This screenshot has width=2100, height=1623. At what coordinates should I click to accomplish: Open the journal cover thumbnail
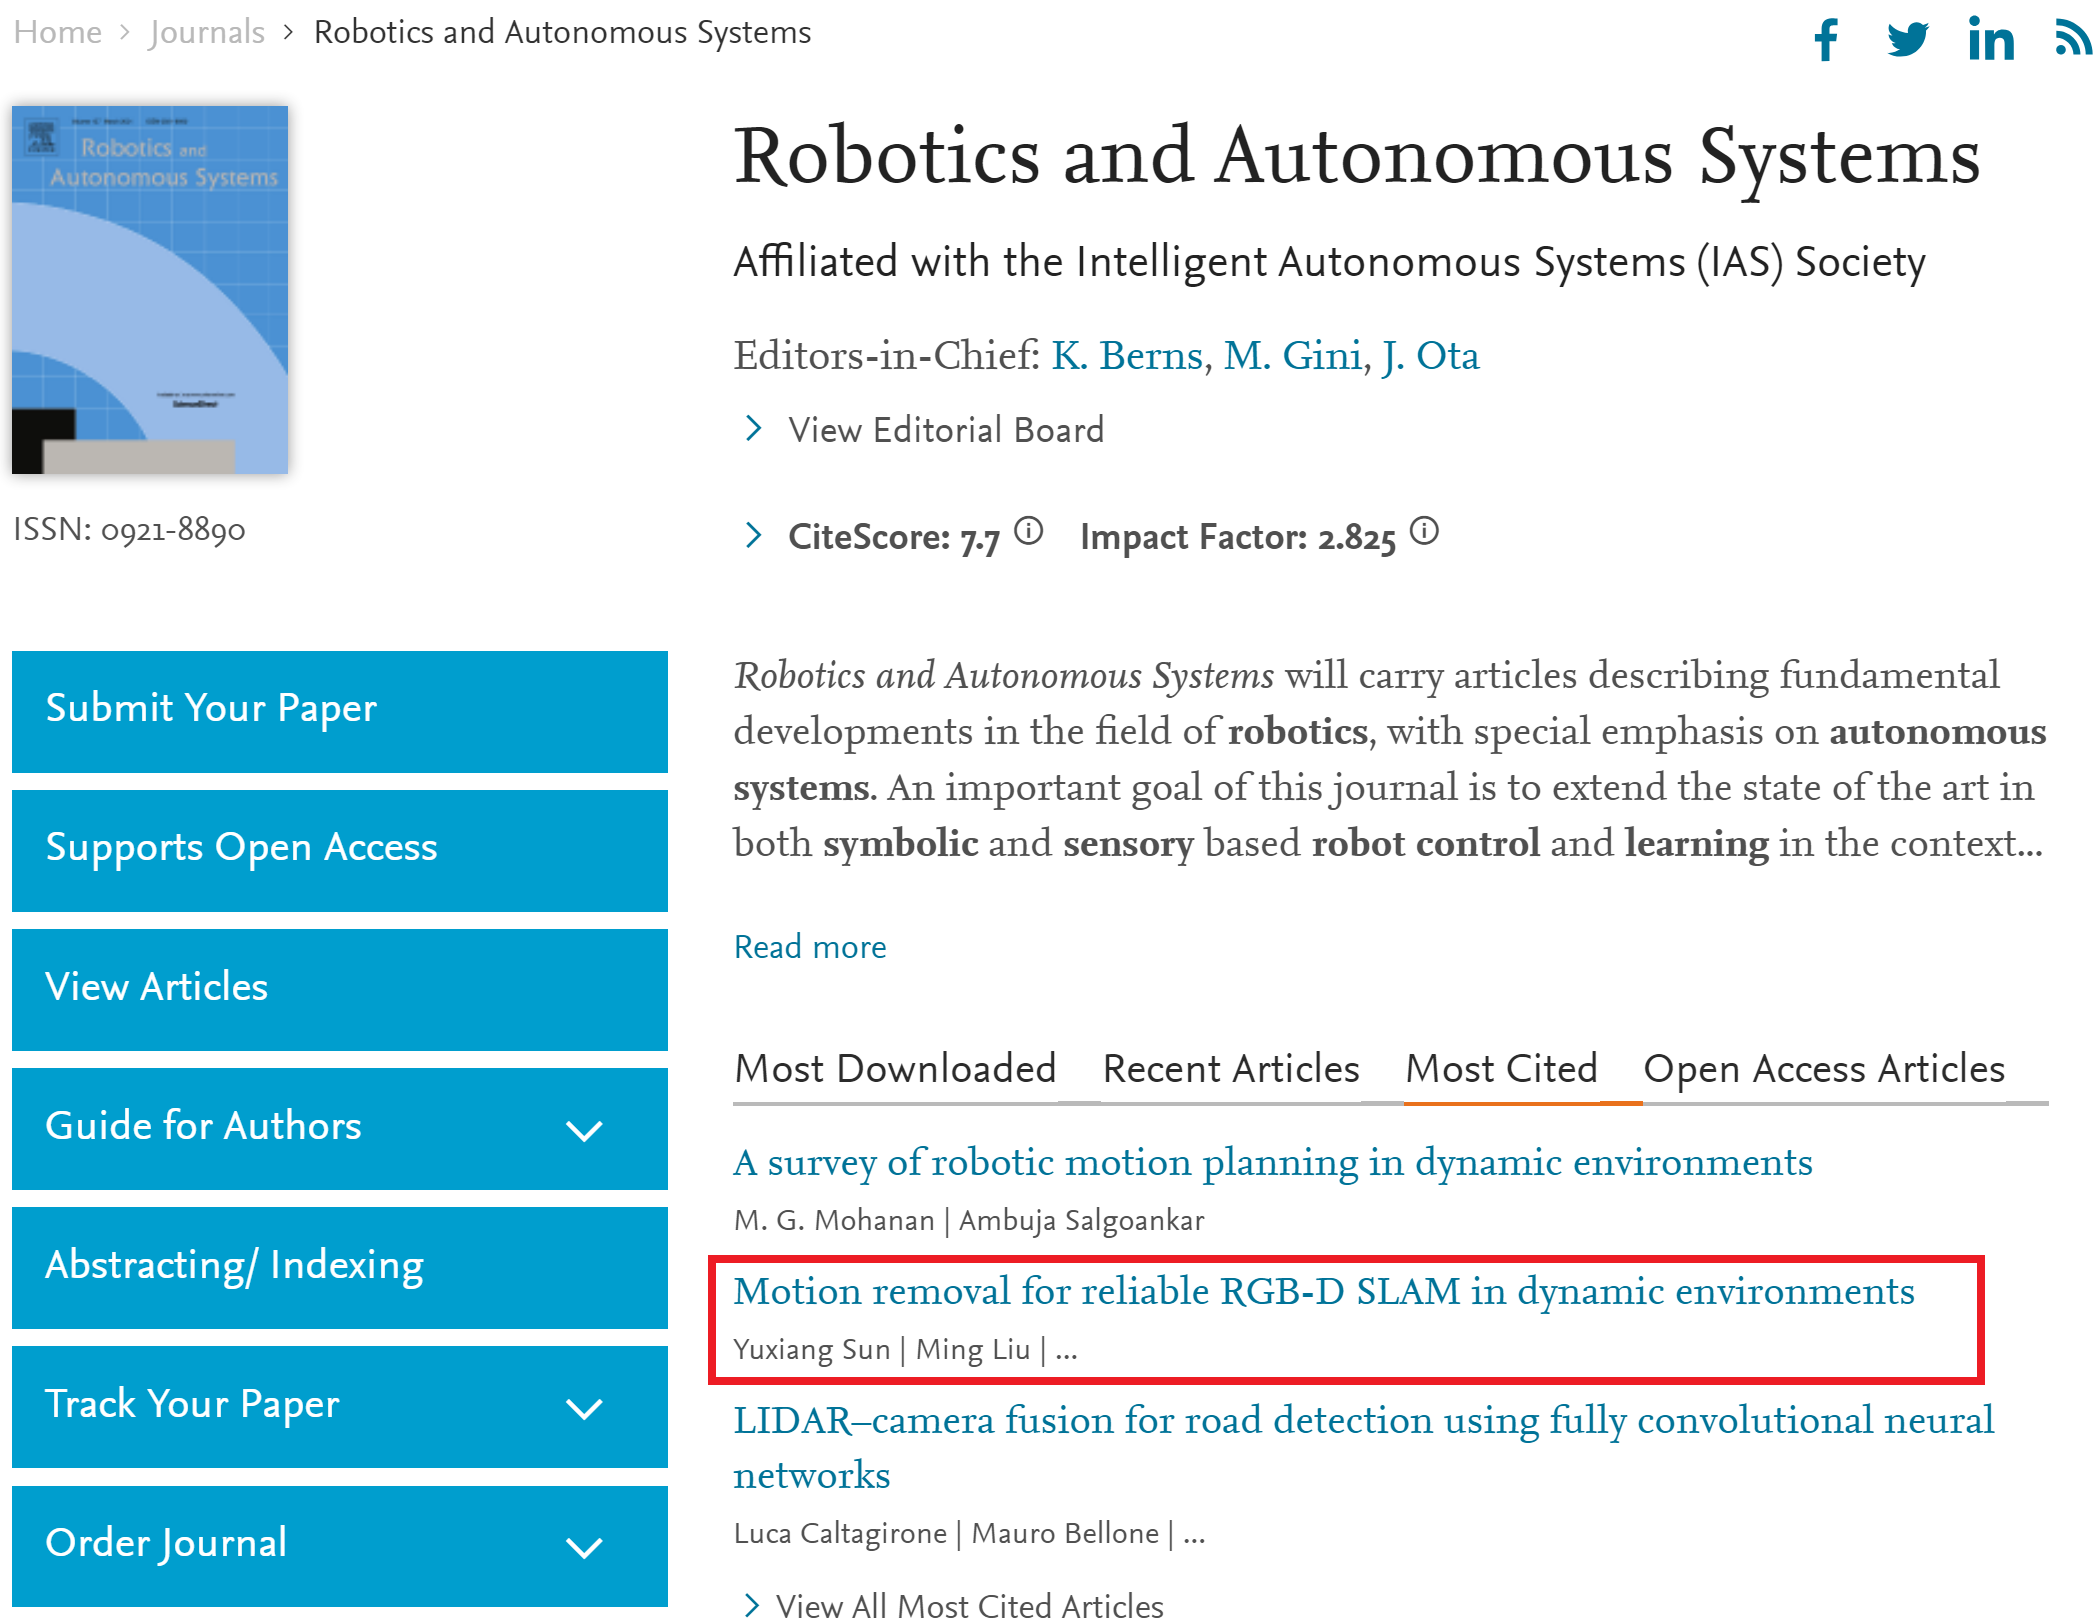[x=150, y=290]
